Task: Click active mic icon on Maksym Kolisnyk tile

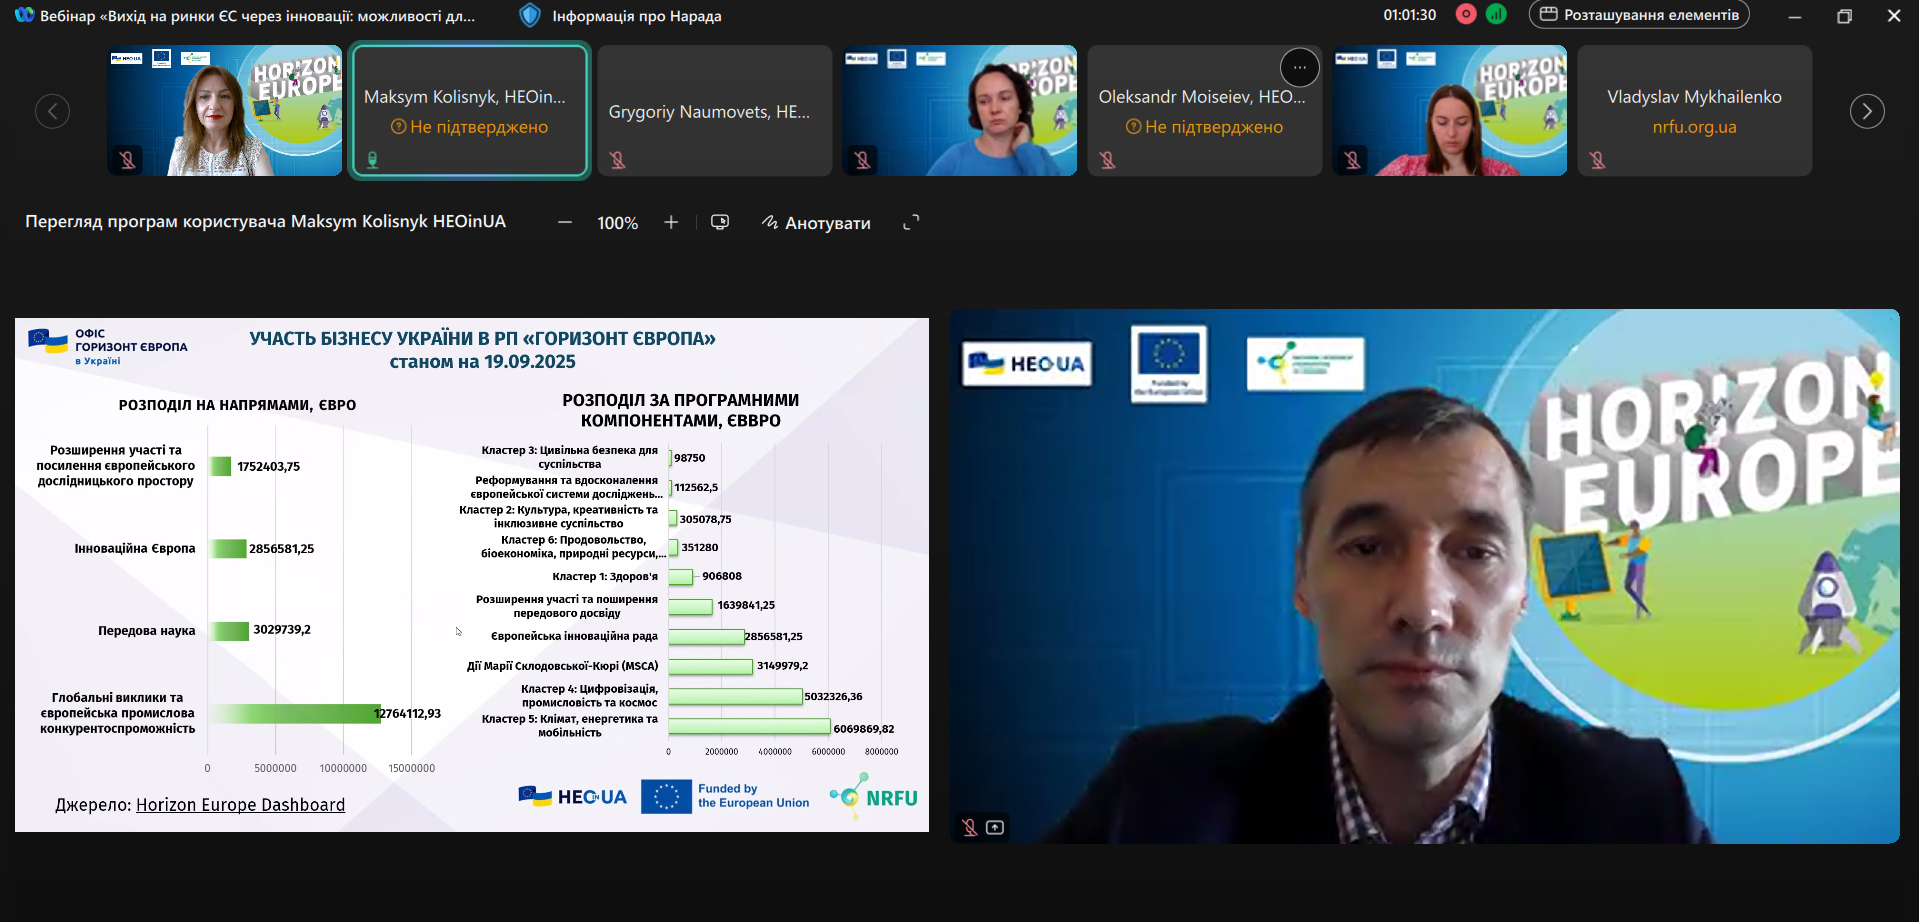Action: click(x=372, y=160)
